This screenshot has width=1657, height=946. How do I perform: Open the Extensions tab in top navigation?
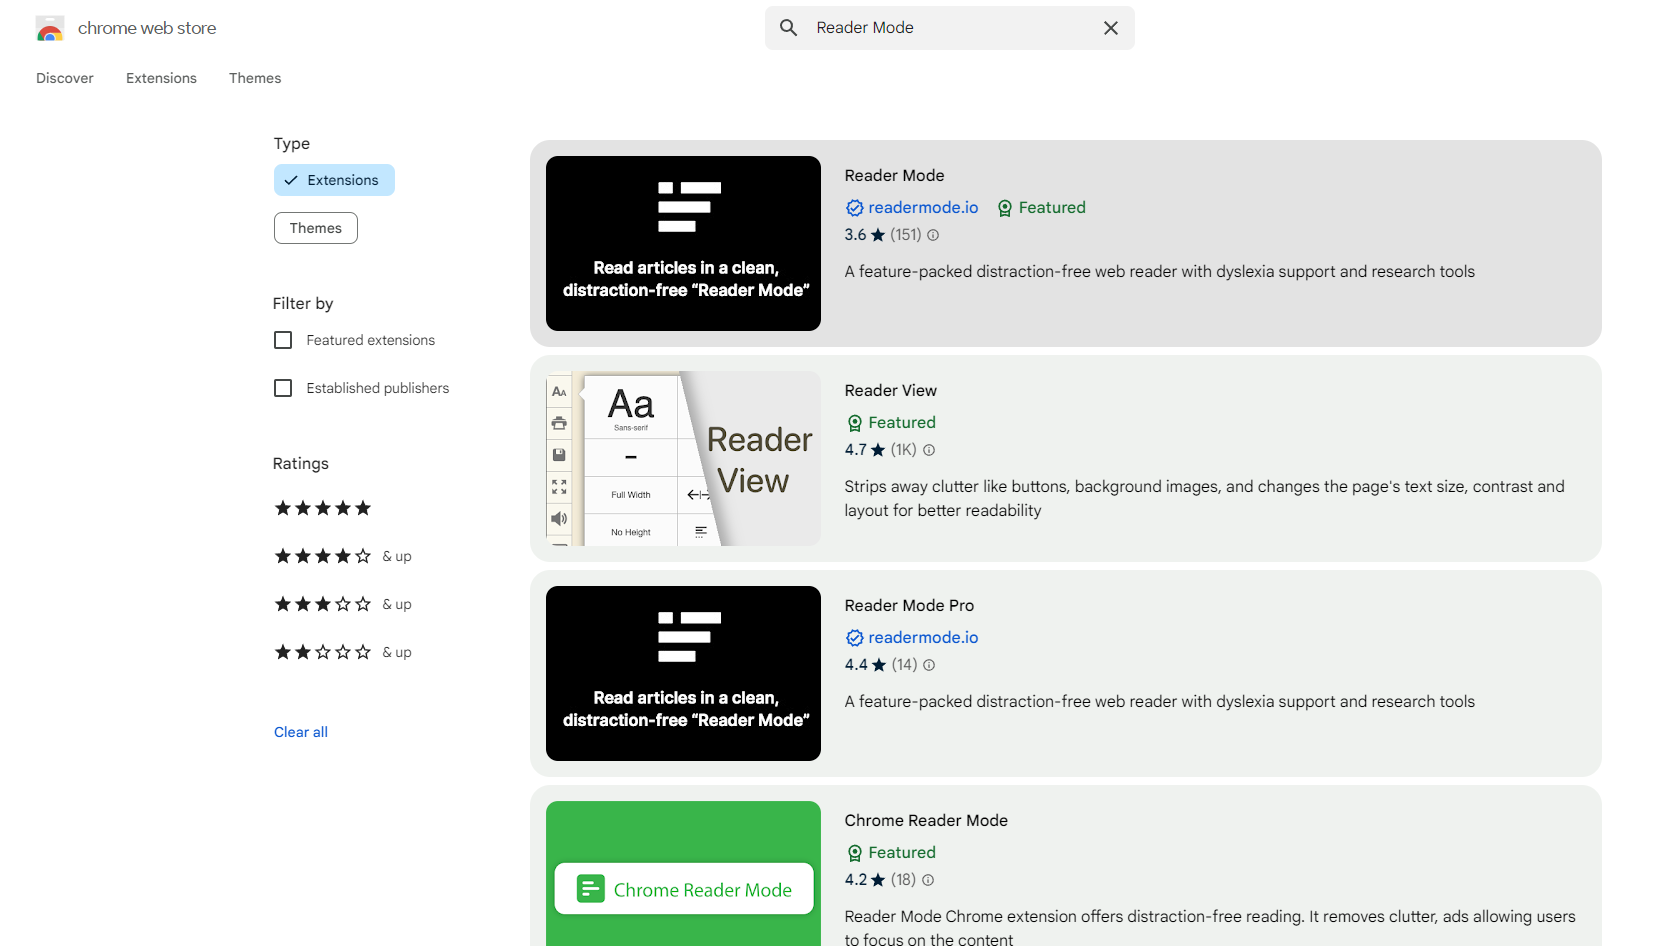click(161, 78)
